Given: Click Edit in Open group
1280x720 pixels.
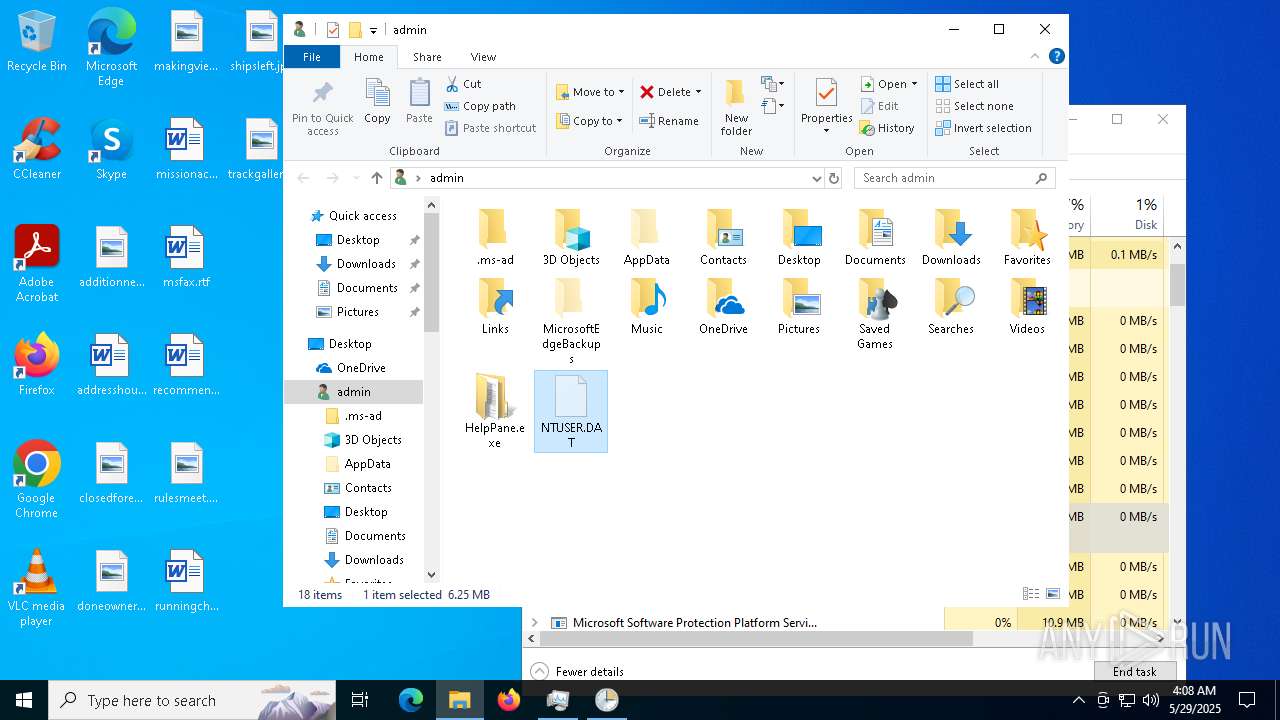Looking at the screenshot, I should [x=880, y=106].
